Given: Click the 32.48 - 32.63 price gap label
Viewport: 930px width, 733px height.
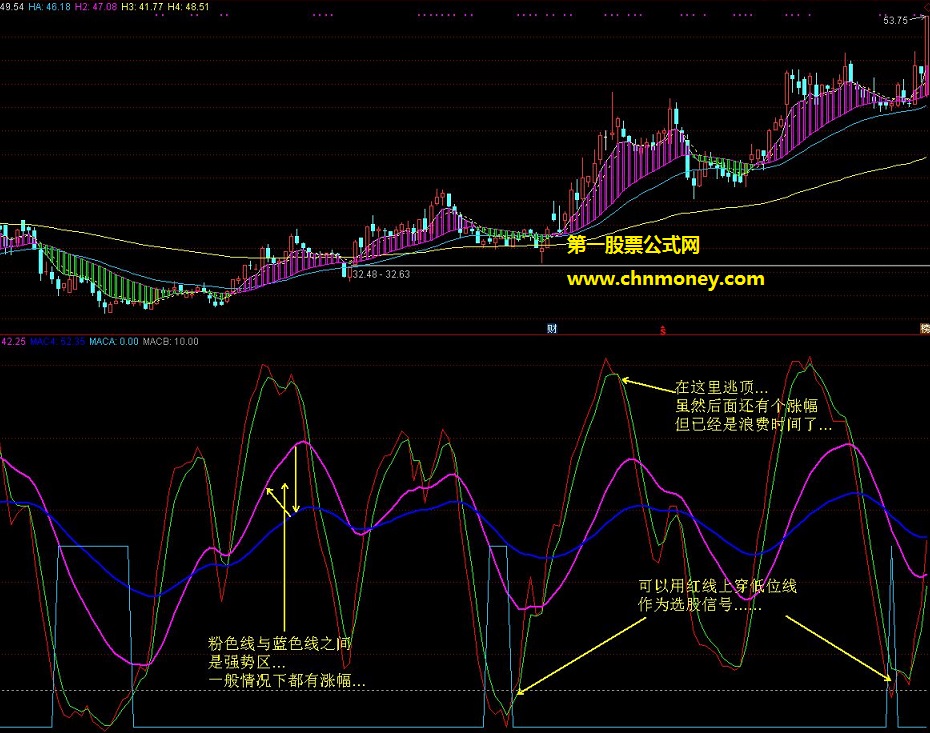Looking at the screenshot, I should coord(381,274).
